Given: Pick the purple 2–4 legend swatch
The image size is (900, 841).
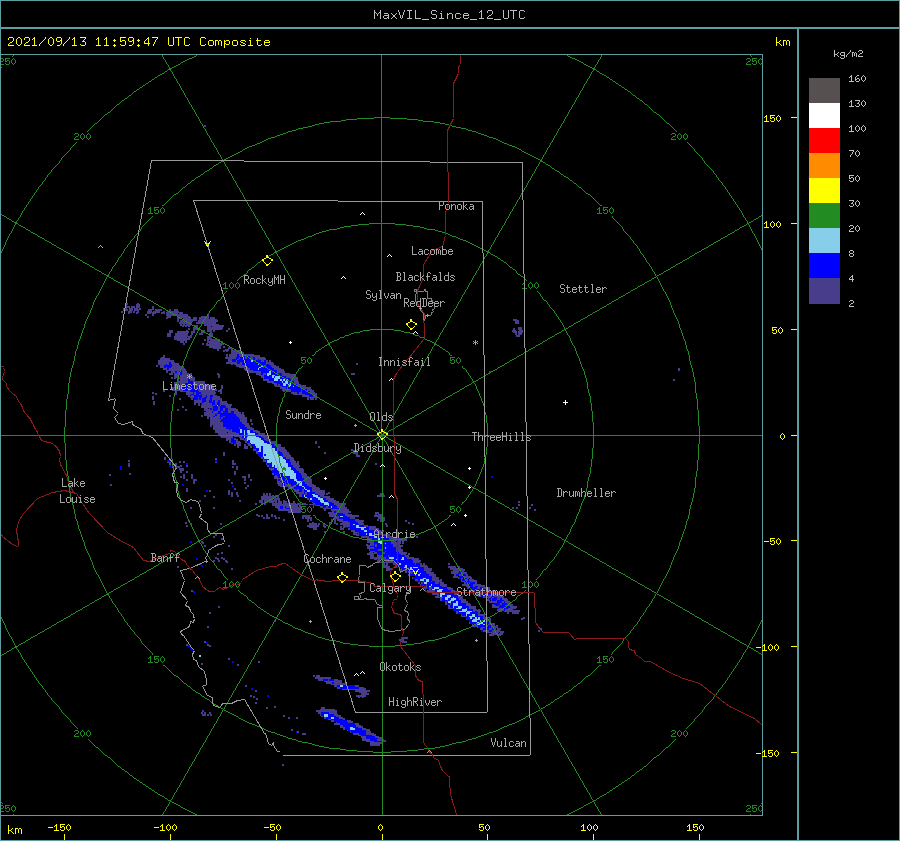Looking at the screenshot, I should 824,290.
